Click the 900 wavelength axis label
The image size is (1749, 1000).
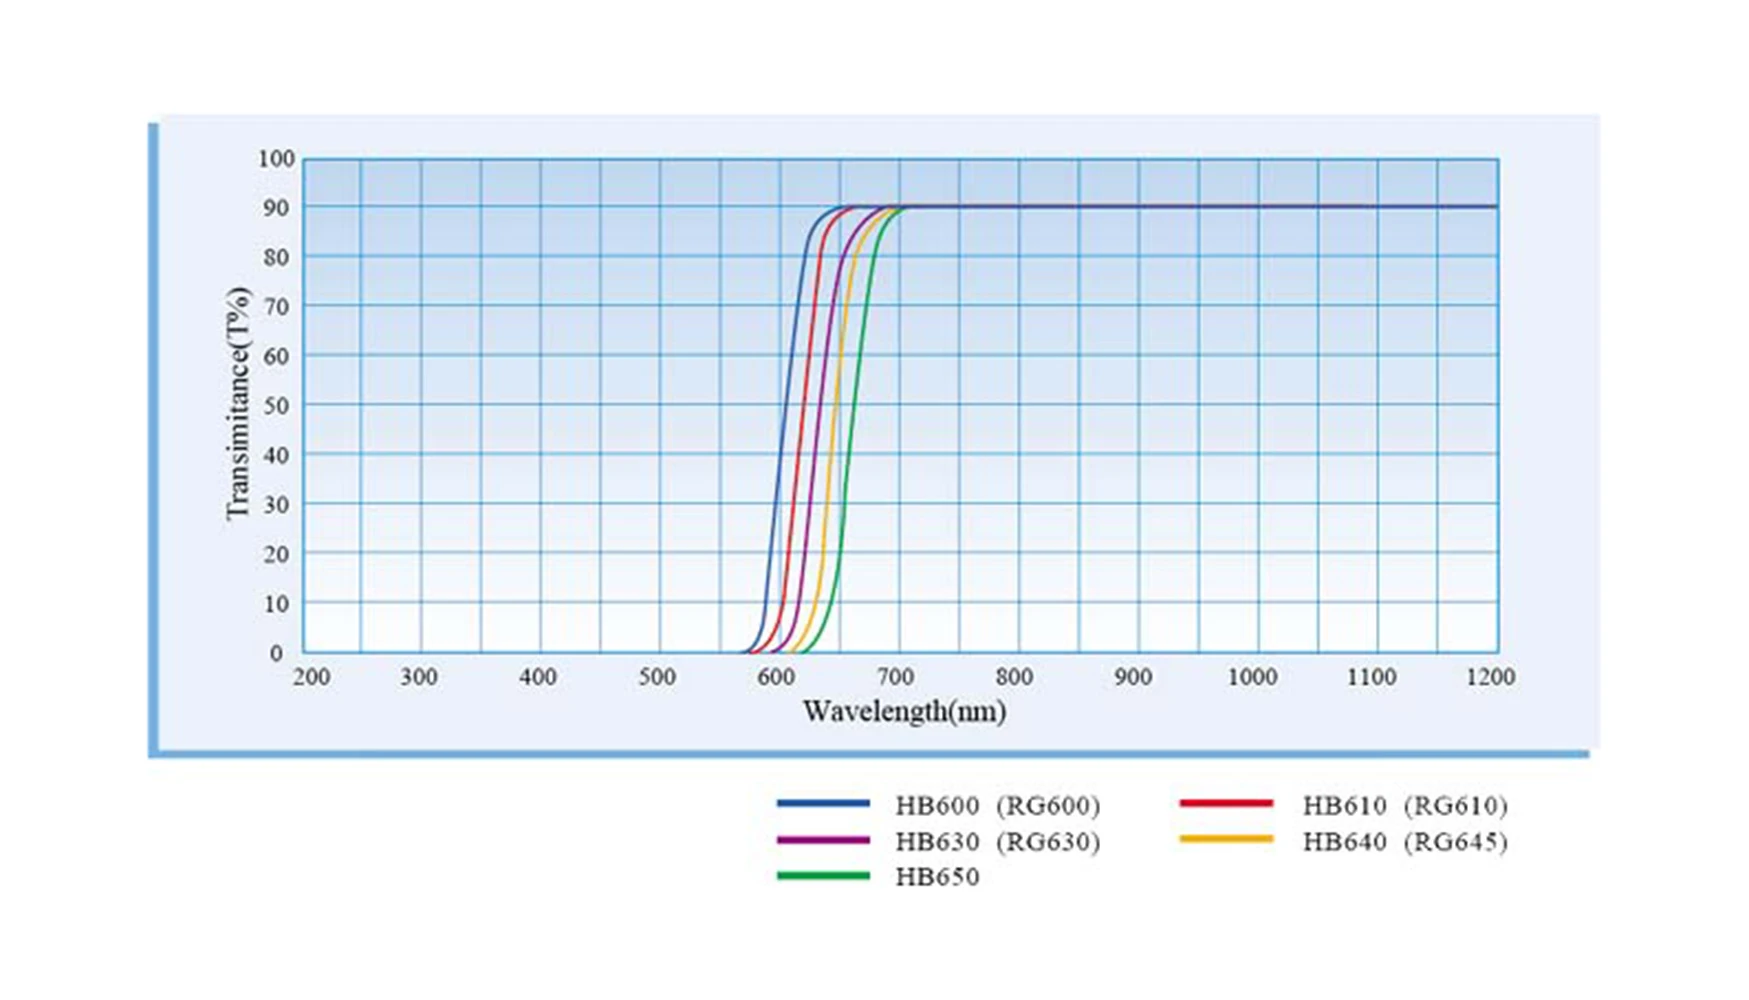coord(1133,677)
